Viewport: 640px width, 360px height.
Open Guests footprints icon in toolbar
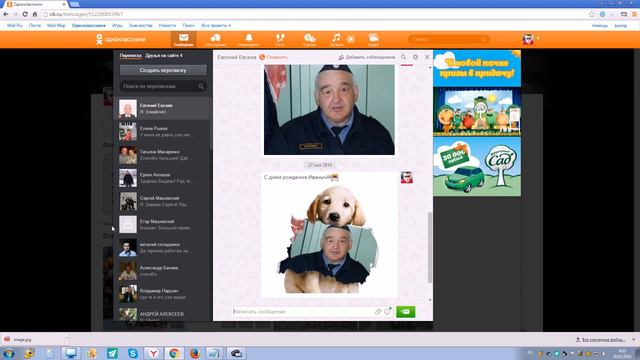tap(280, 39)
